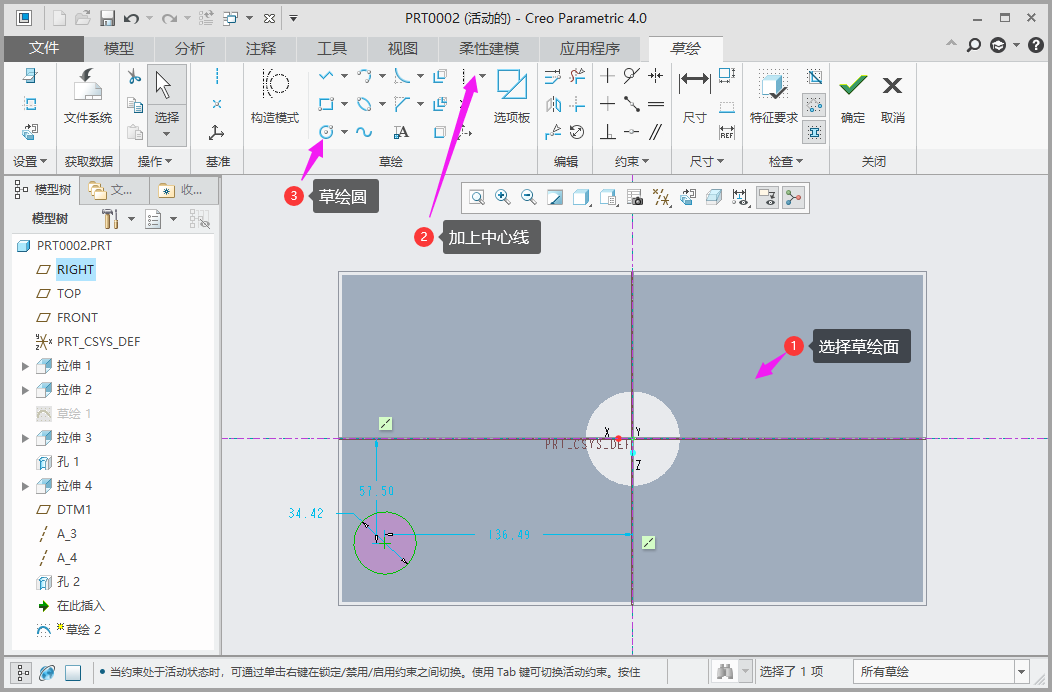Image resolution: width=1052 pixels, height=692 pixels.
Task: Click the scissors cut icon
Action: 135,77
